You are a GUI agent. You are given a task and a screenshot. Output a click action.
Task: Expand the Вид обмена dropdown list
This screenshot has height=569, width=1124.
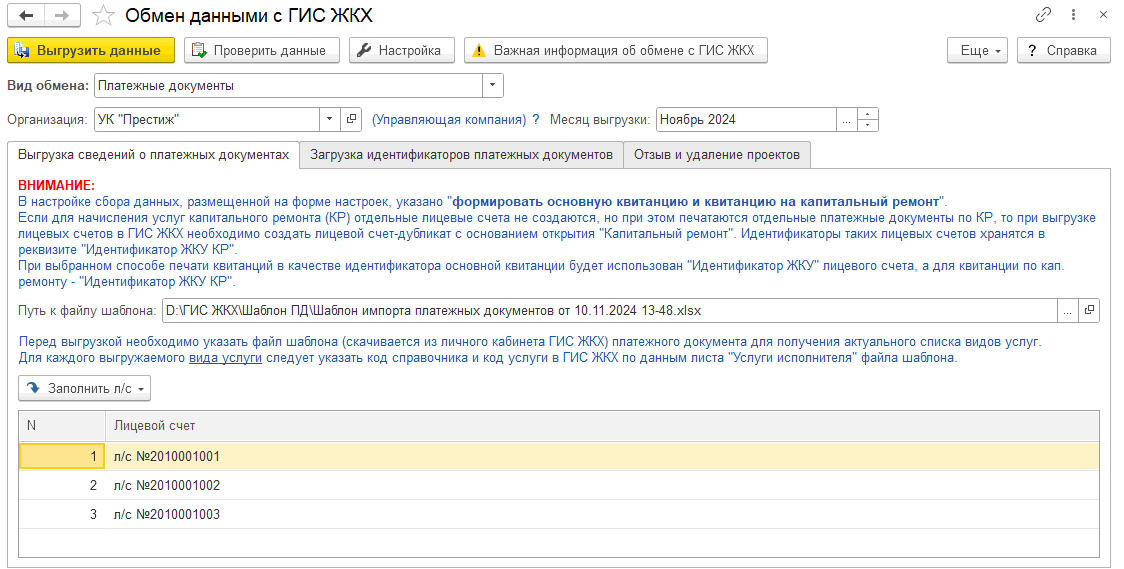[493, 86]
